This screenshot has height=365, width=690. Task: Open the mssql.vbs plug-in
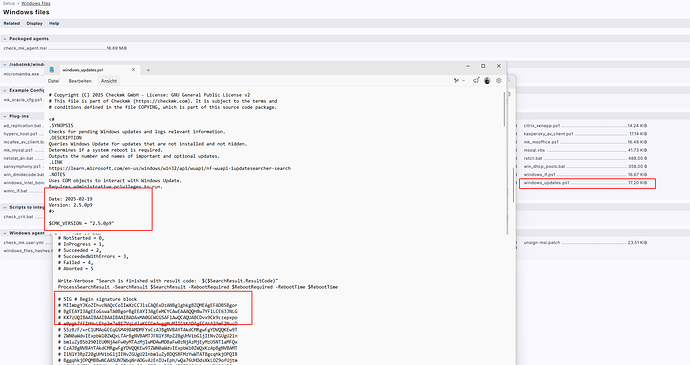click(x=534, y=150)
